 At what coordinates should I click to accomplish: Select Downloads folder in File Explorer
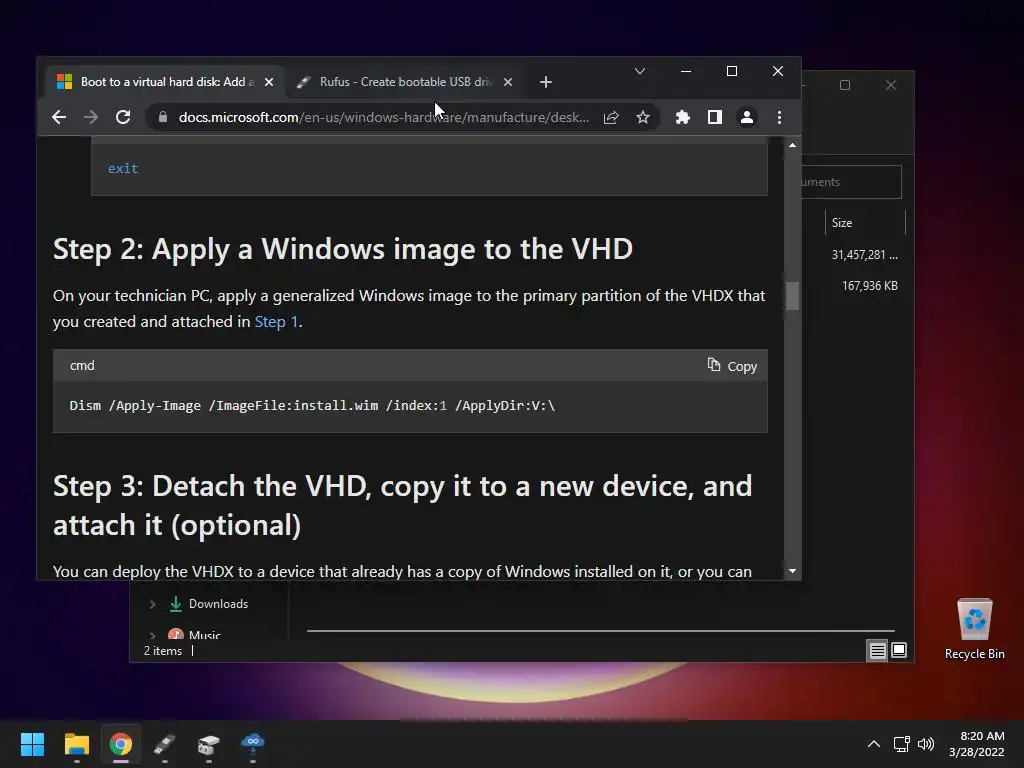218,604
